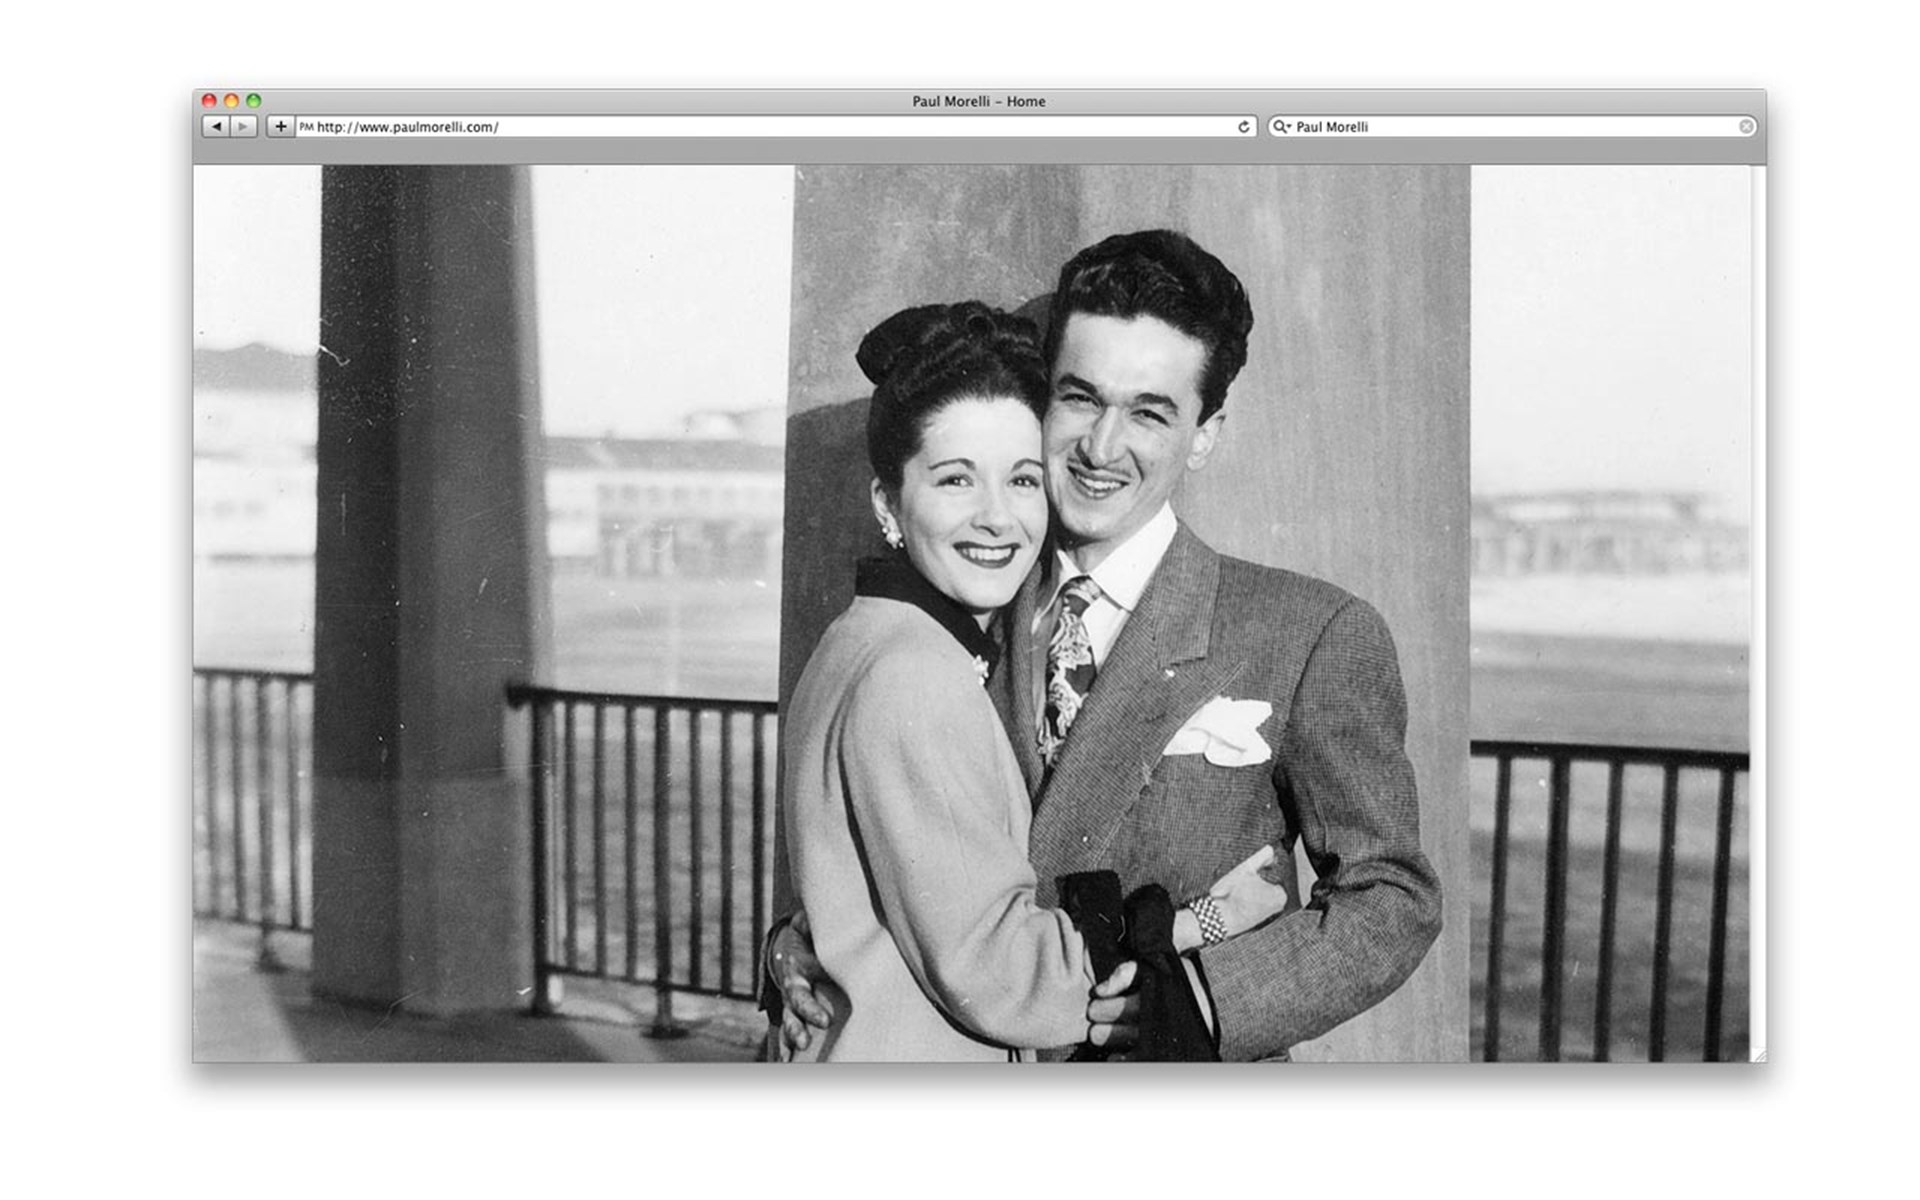Click the paulmorelli.com URL address field
This screenshot has height=1200, width=1920.
click(x=760, y=127)
